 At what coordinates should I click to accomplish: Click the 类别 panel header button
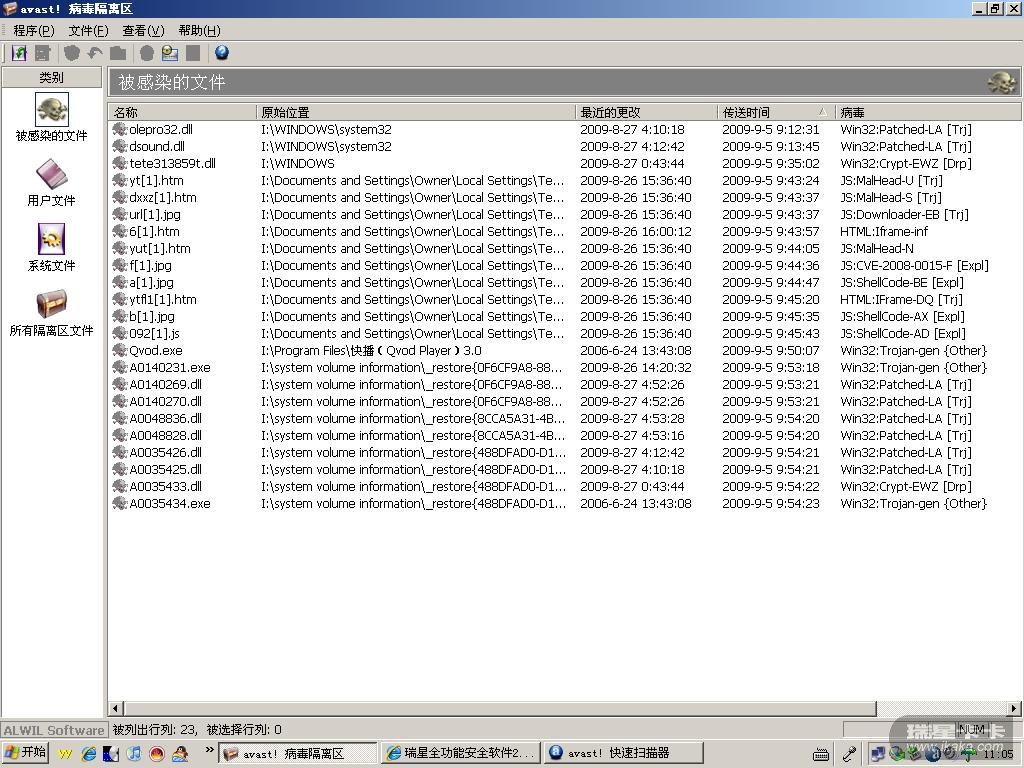click(x=52, y=78)
